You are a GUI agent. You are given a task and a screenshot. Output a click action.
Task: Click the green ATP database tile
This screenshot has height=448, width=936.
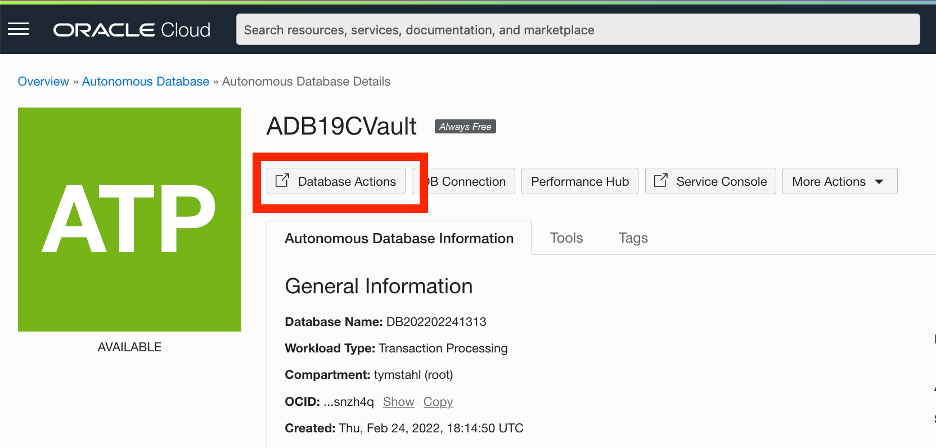pos(130,219)
